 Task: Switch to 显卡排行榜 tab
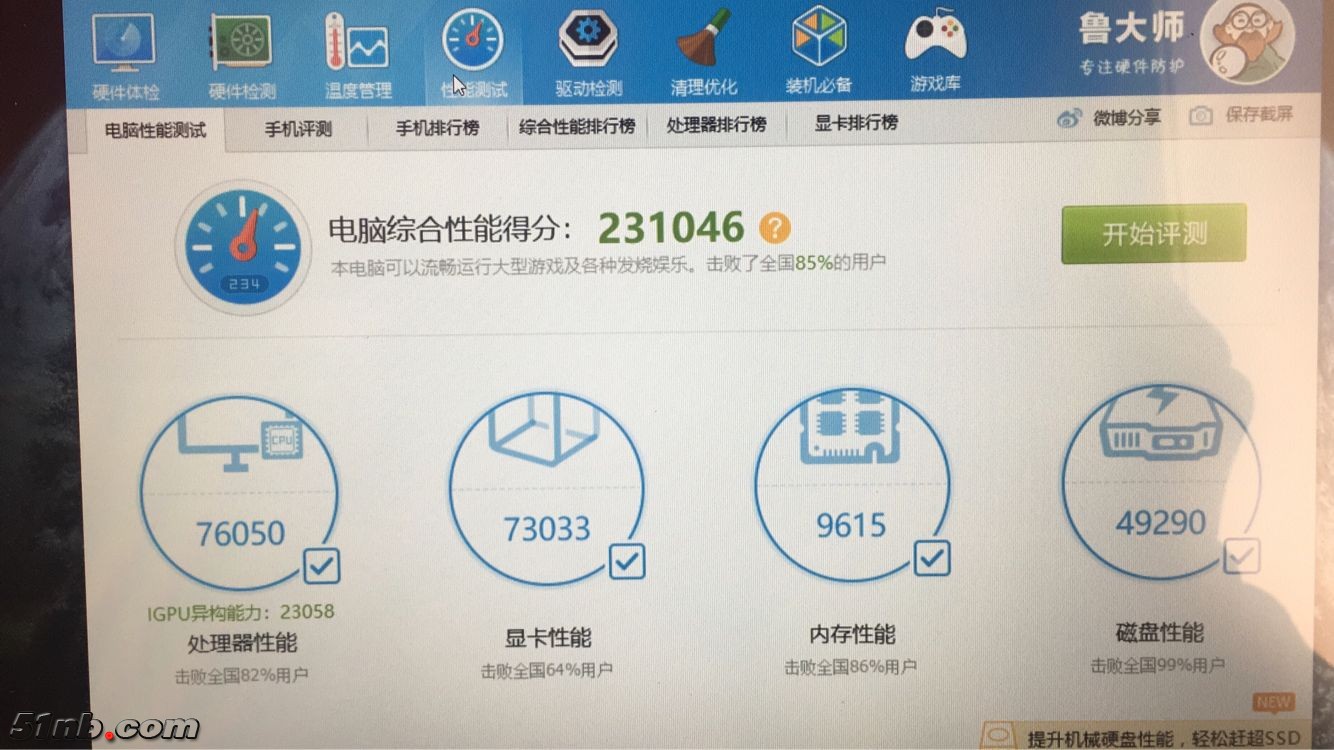(x=856, y=123)
